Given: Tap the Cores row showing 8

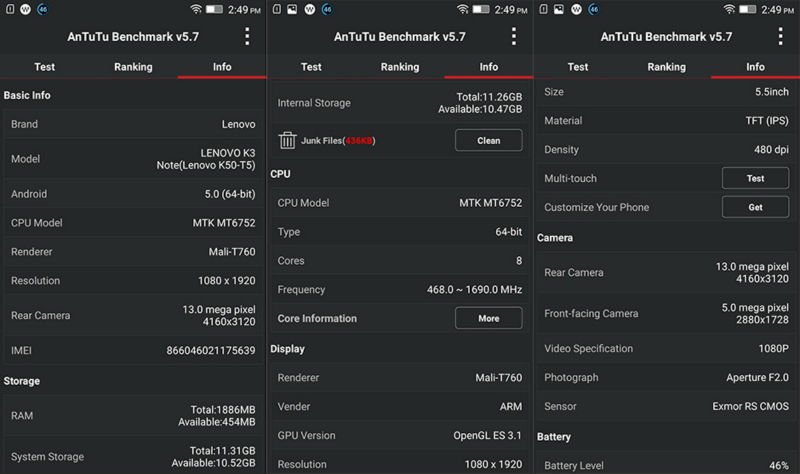Looking at the screenshot, I should tap(400, 260).
